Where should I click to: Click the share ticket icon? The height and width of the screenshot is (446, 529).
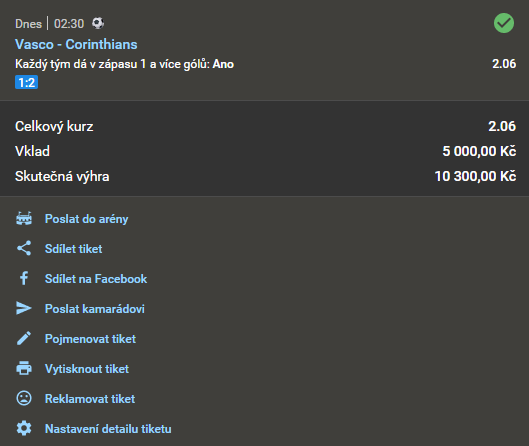[x=24, y=248]
